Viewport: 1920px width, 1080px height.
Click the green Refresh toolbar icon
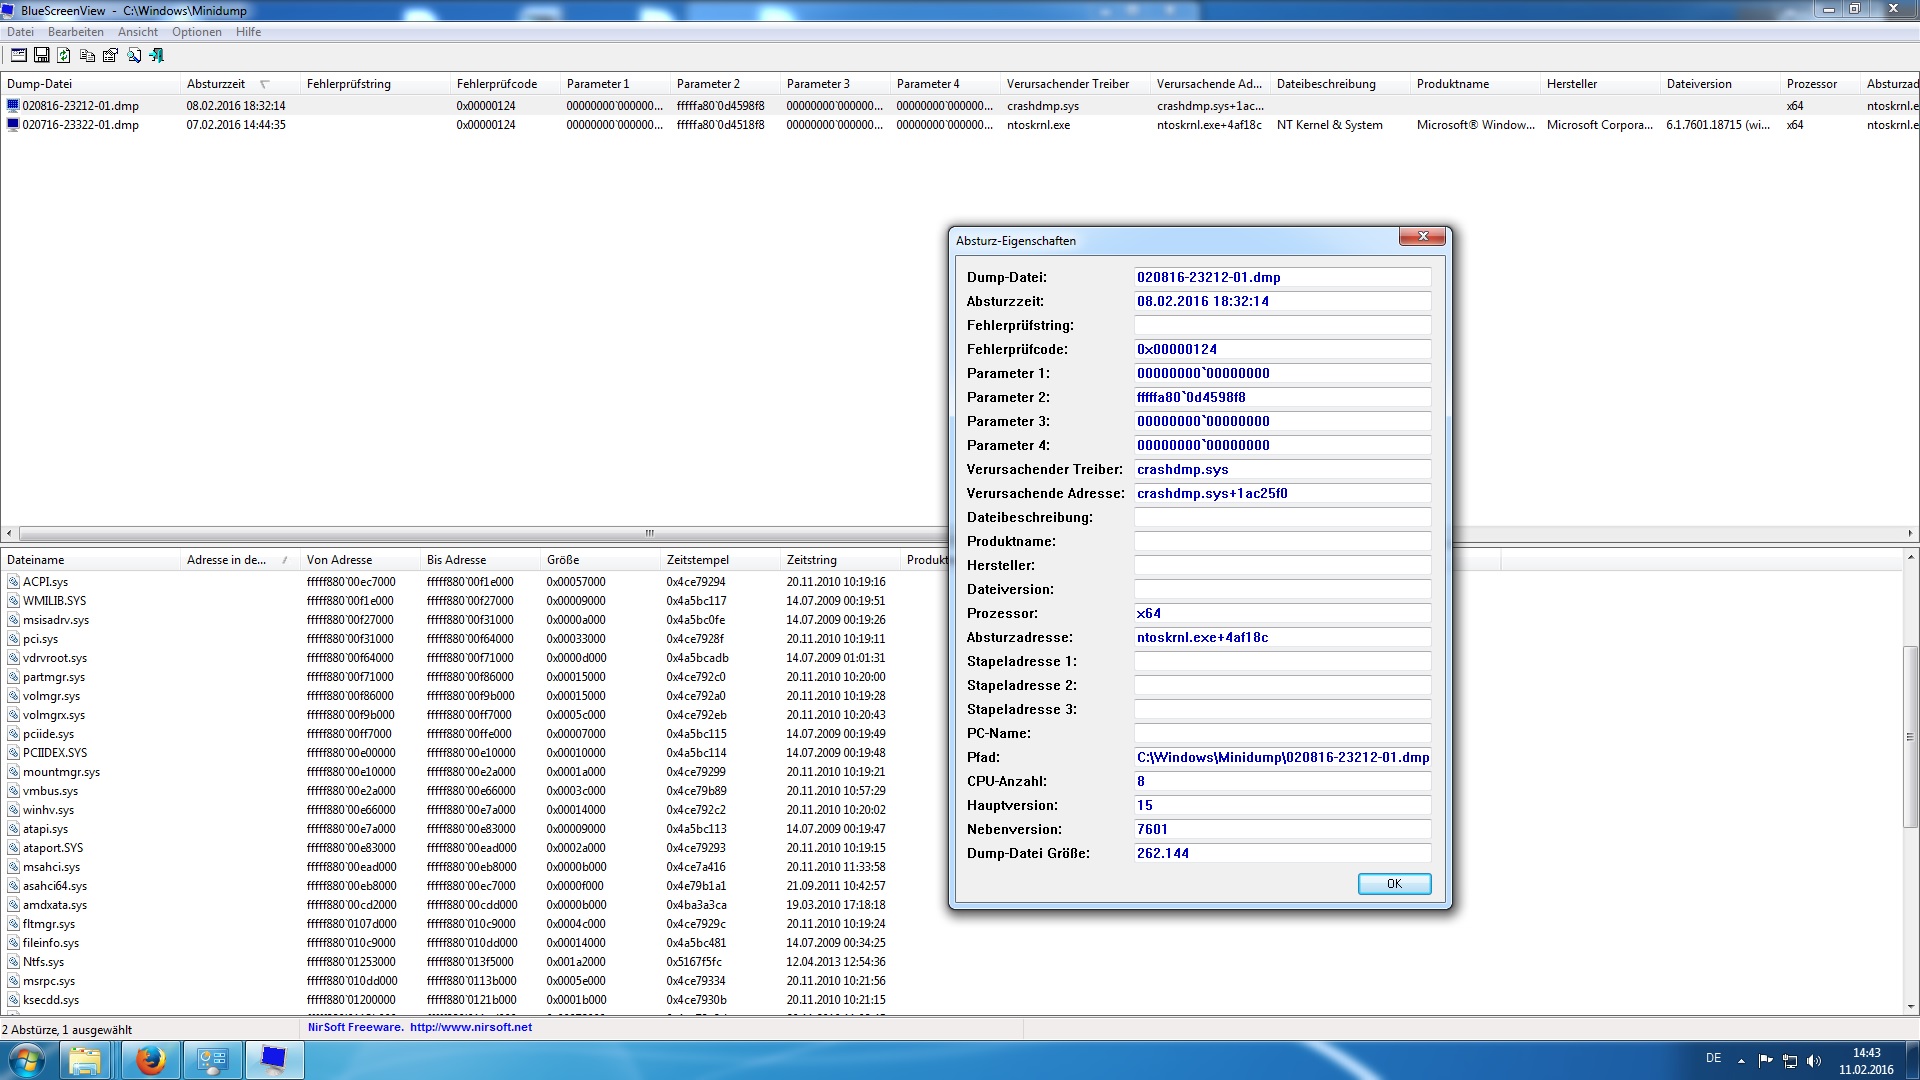(65, 56)
